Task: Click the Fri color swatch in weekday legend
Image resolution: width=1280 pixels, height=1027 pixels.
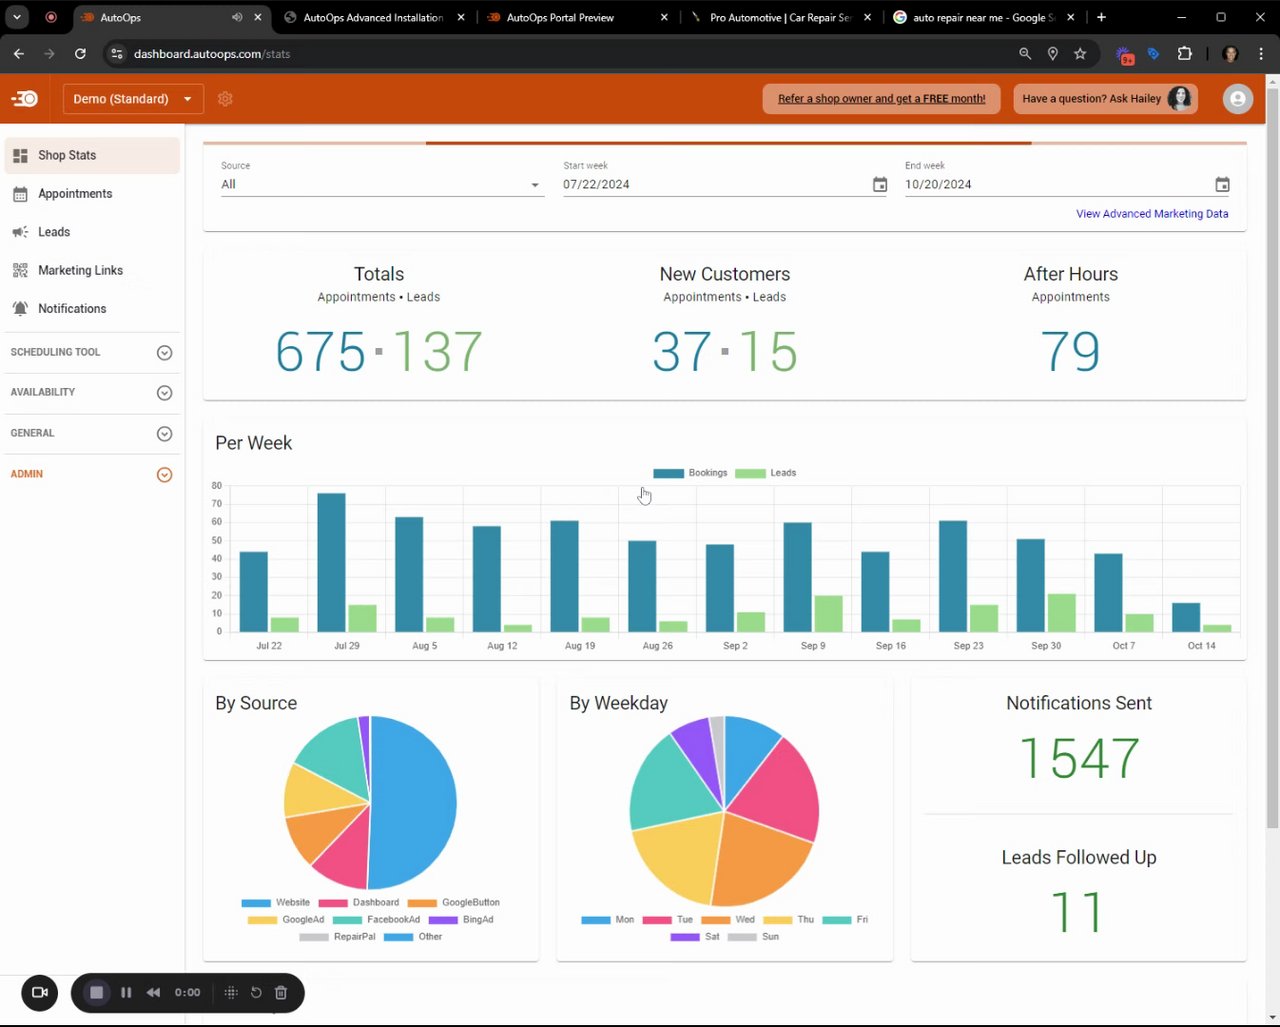Action: [x=837, y=919]
